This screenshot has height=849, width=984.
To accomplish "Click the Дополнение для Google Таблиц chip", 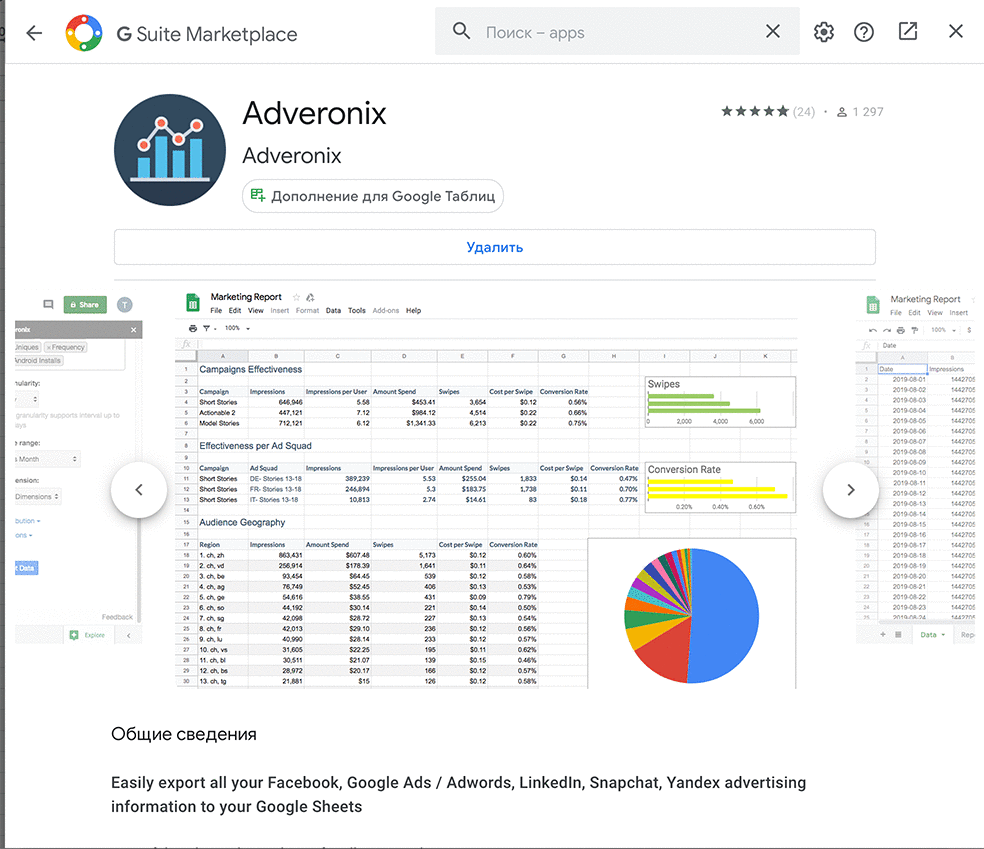I will pos(373,196).
